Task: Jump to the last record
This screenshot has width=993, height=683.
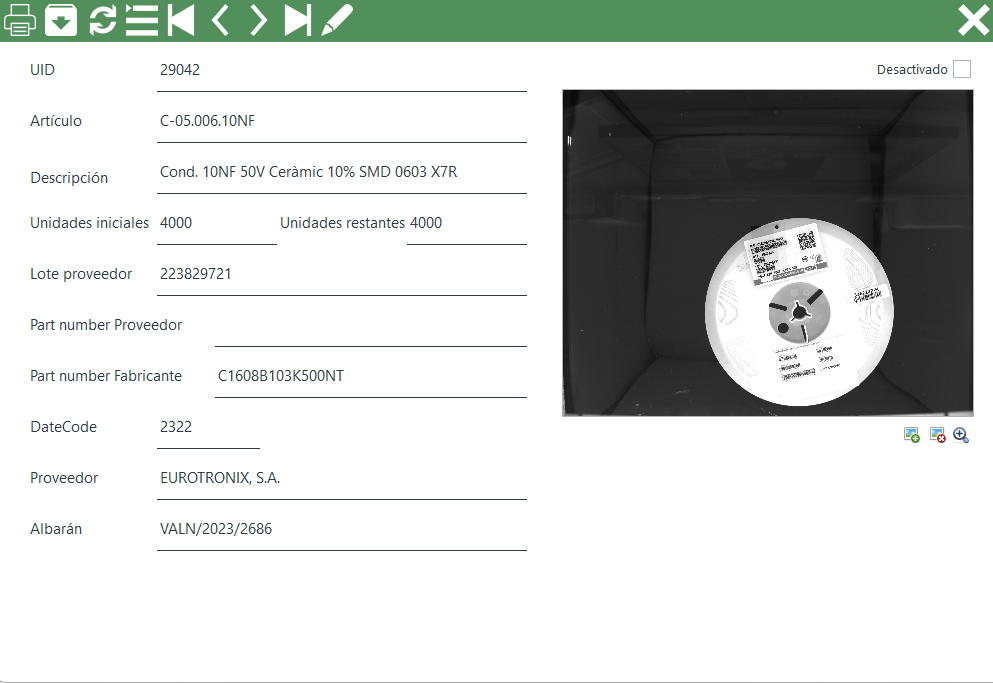Action: [x=298, y=20]
